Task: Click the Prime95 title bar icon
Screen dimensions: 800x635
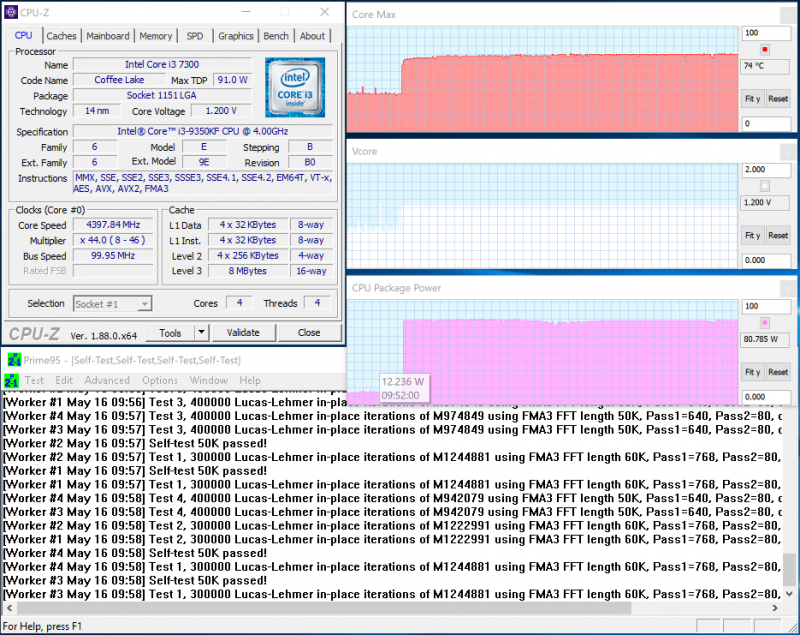Action: (x=14, y=360)
